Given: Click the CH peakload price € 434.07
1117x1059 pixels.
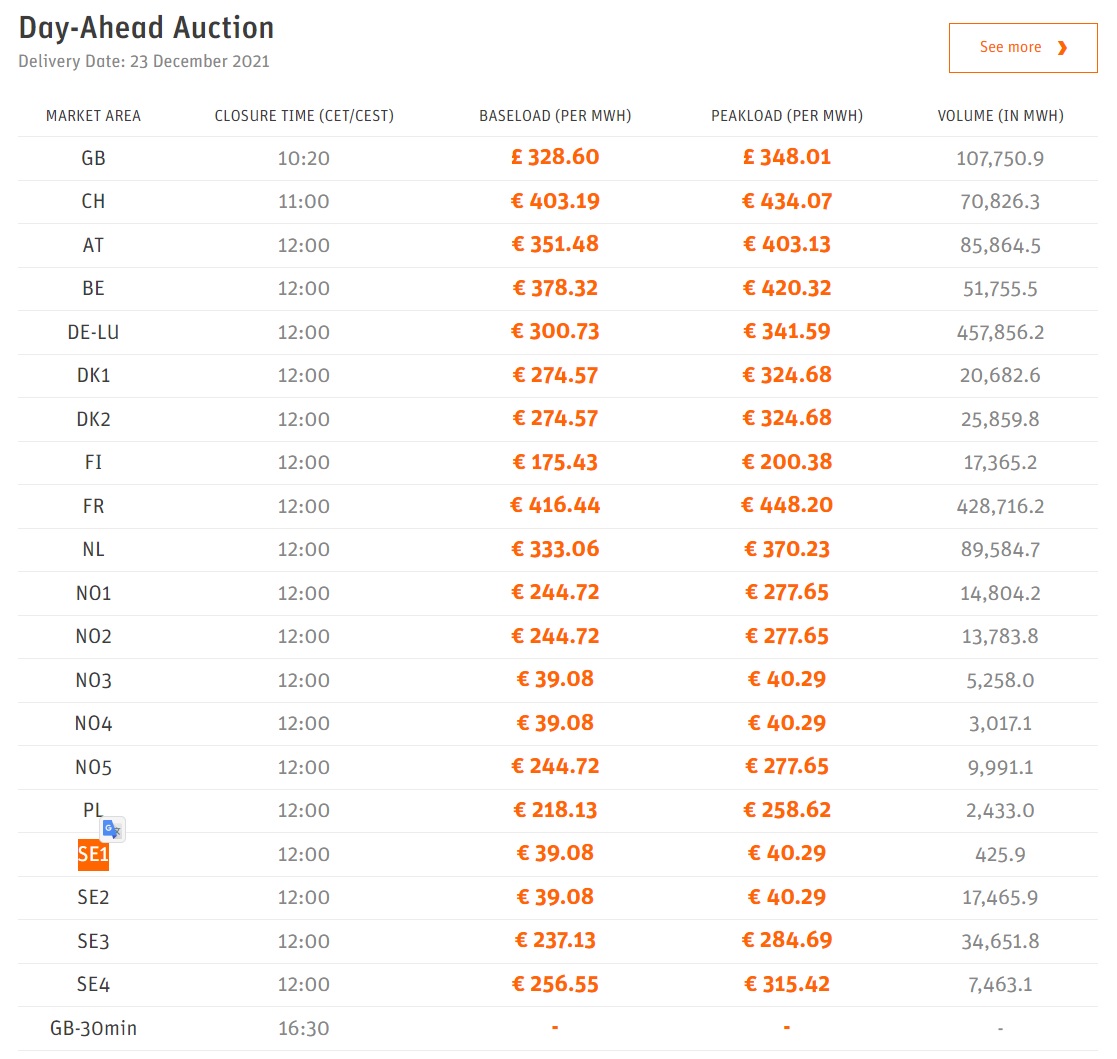Looking at the screenshot, I should click(787, 201).
